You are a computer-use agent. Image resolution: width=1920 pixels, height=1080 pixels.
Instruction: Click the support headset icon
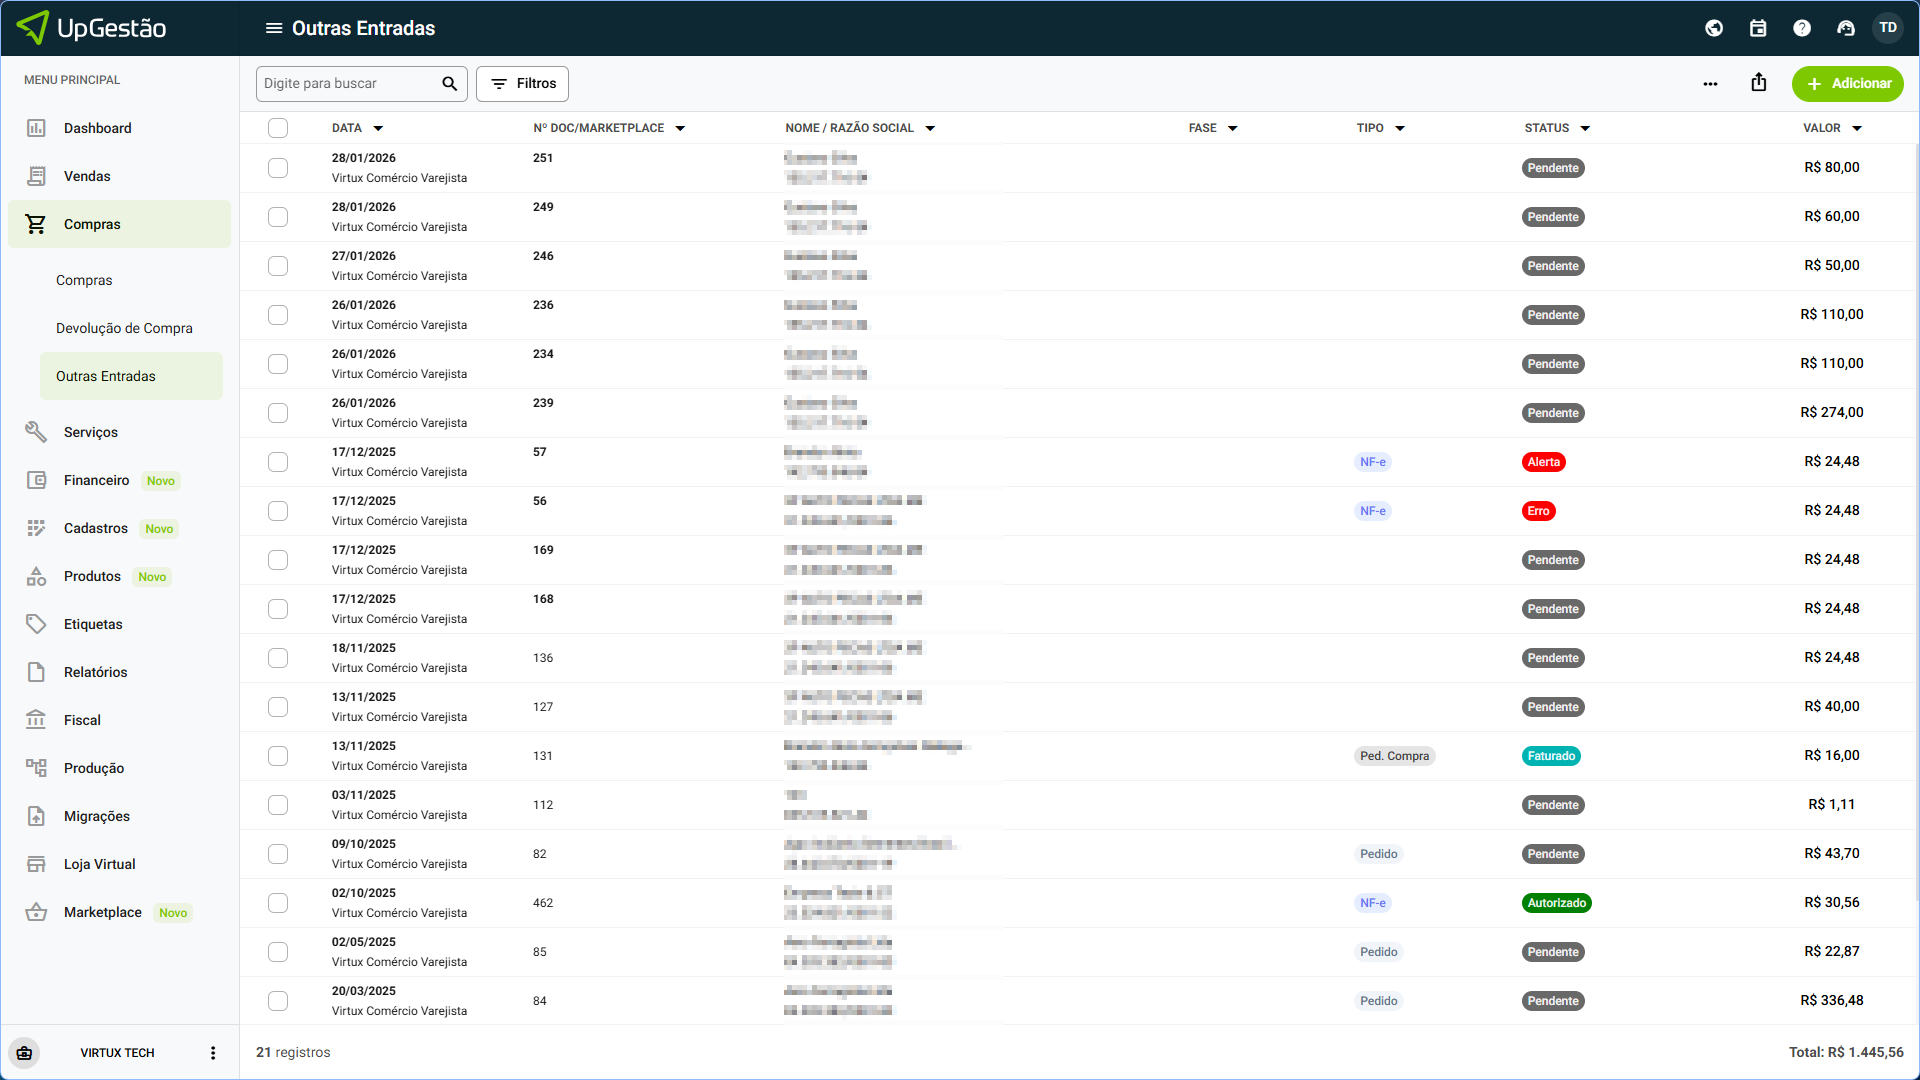coord(1846,28)
